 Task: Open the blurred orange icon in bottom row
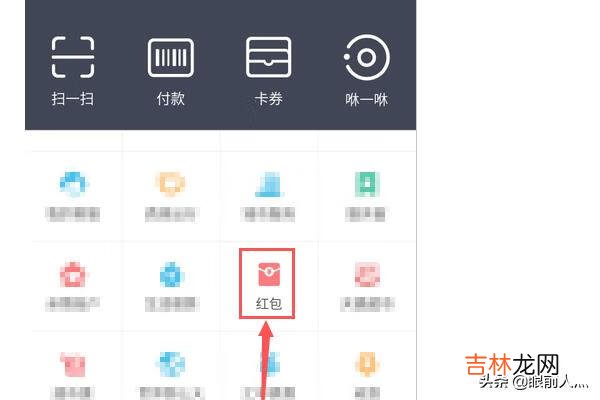click(367, 364)
